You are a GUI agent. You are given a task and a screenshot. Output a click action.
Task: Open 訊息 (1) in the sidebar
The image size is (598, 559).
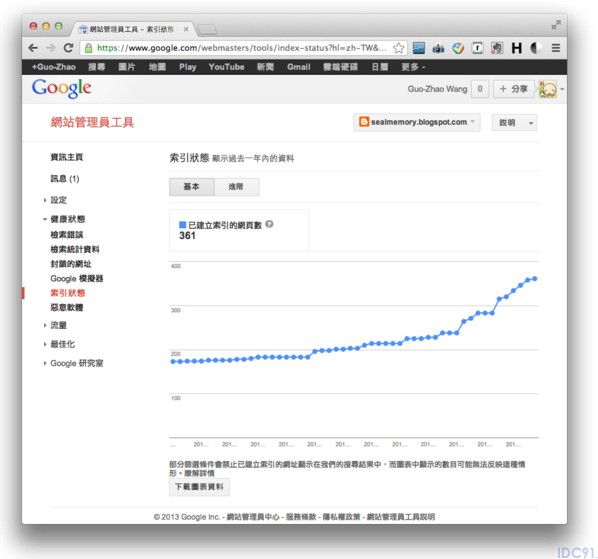point(65,178)
